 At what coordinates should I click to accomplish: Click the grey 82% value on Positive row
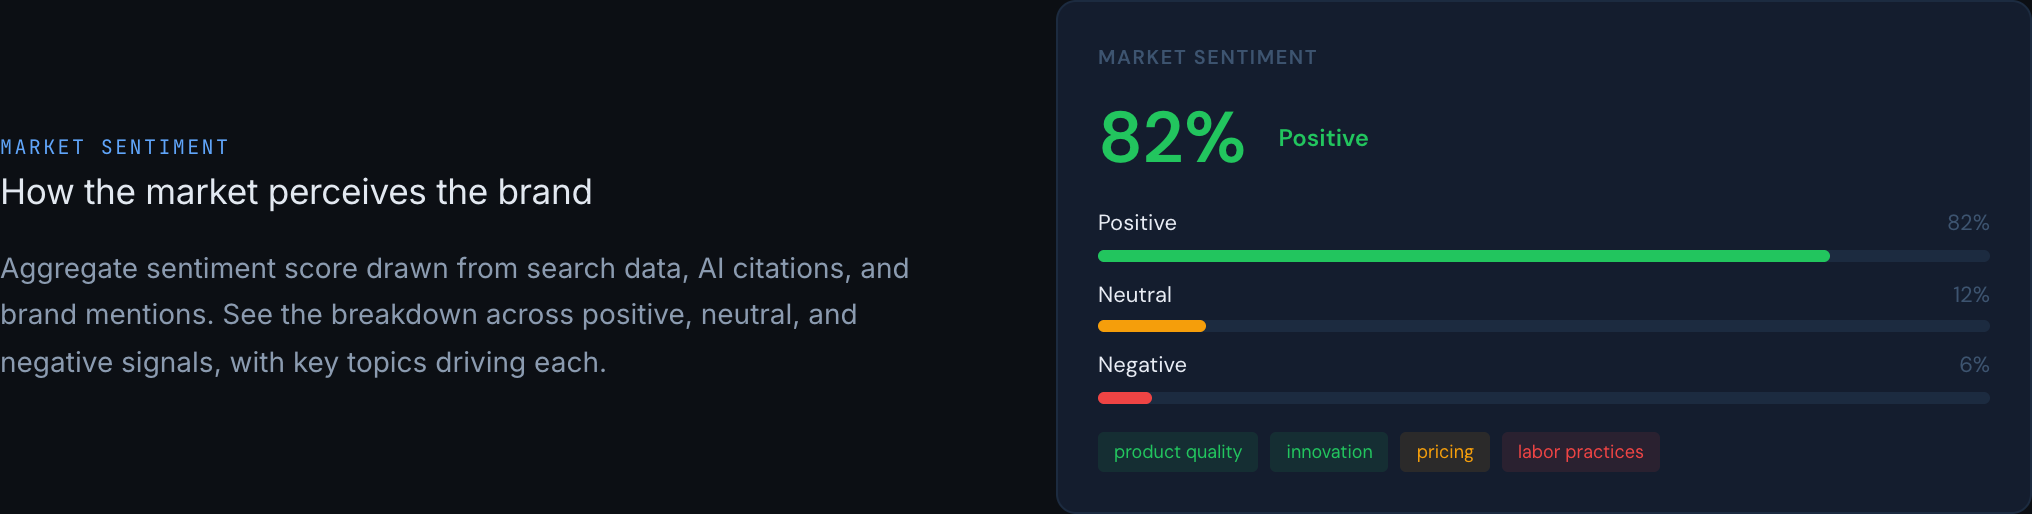1967,223
